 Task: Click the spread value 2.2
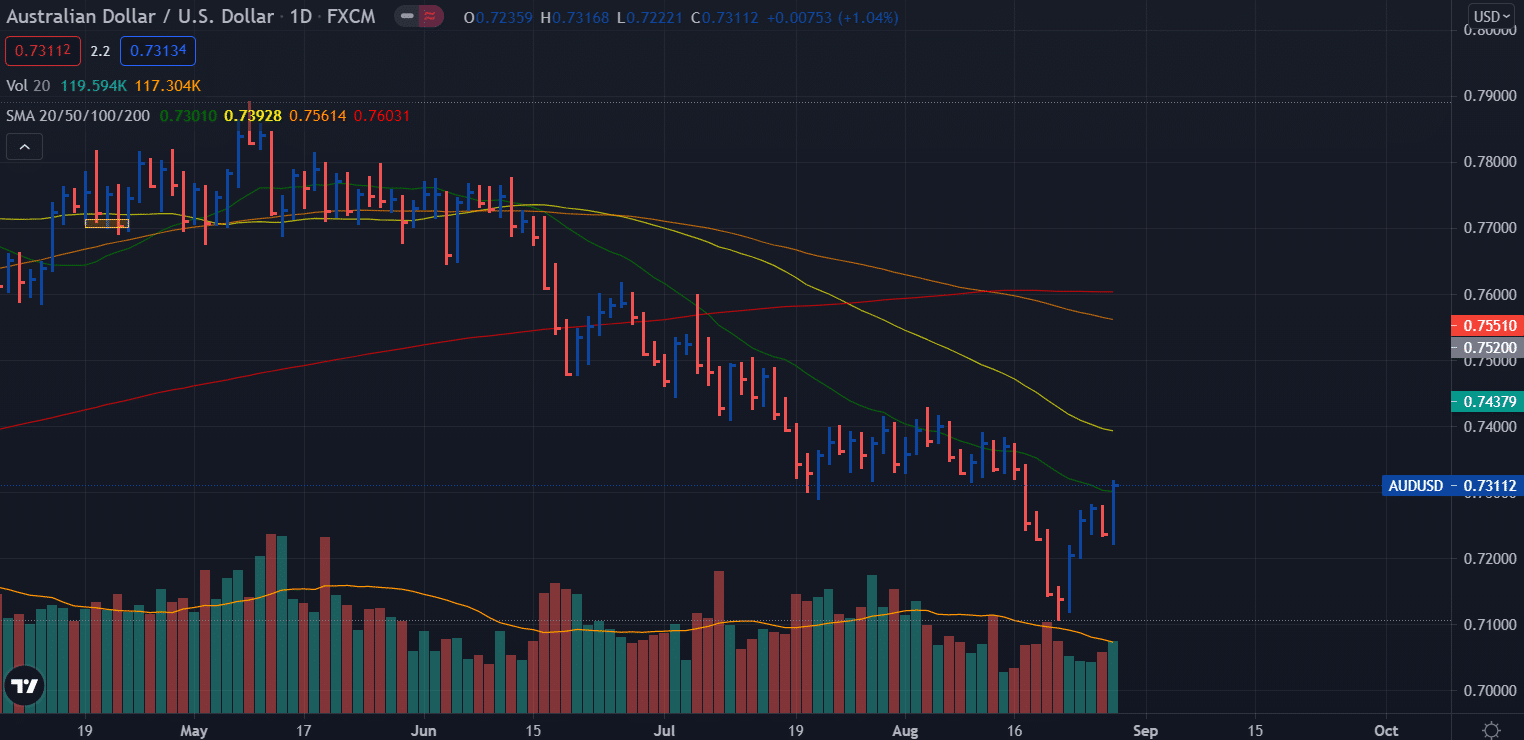click(100, 51)
